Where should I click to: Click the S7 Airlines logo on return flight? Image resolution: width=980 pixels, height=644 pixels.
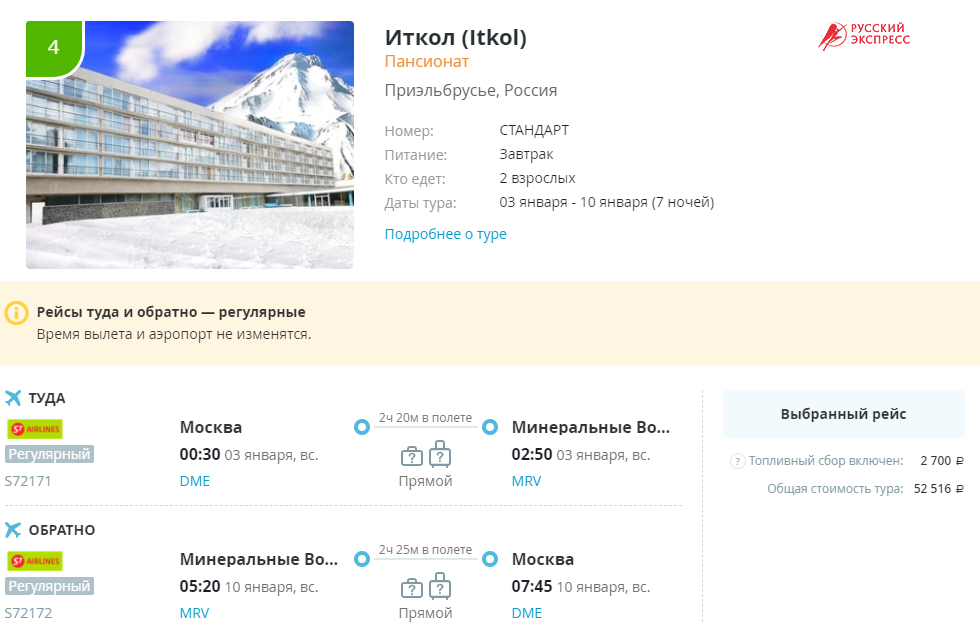point(35,561)
